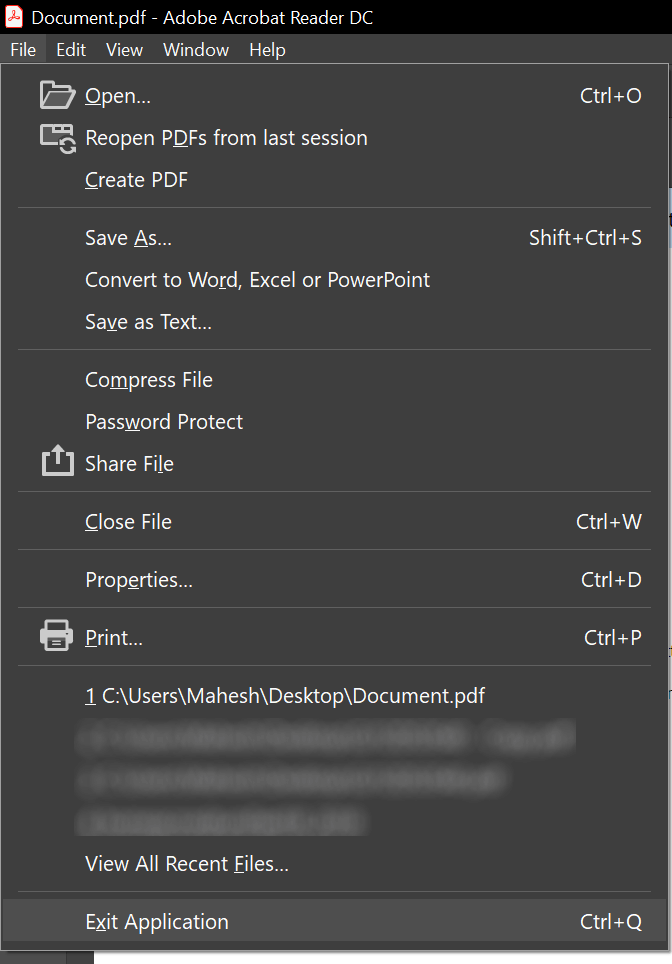Image resolution: width=672 pixels, height=964 pixels.
Task: Select Close File menu entry
Action: pos(128,522)
